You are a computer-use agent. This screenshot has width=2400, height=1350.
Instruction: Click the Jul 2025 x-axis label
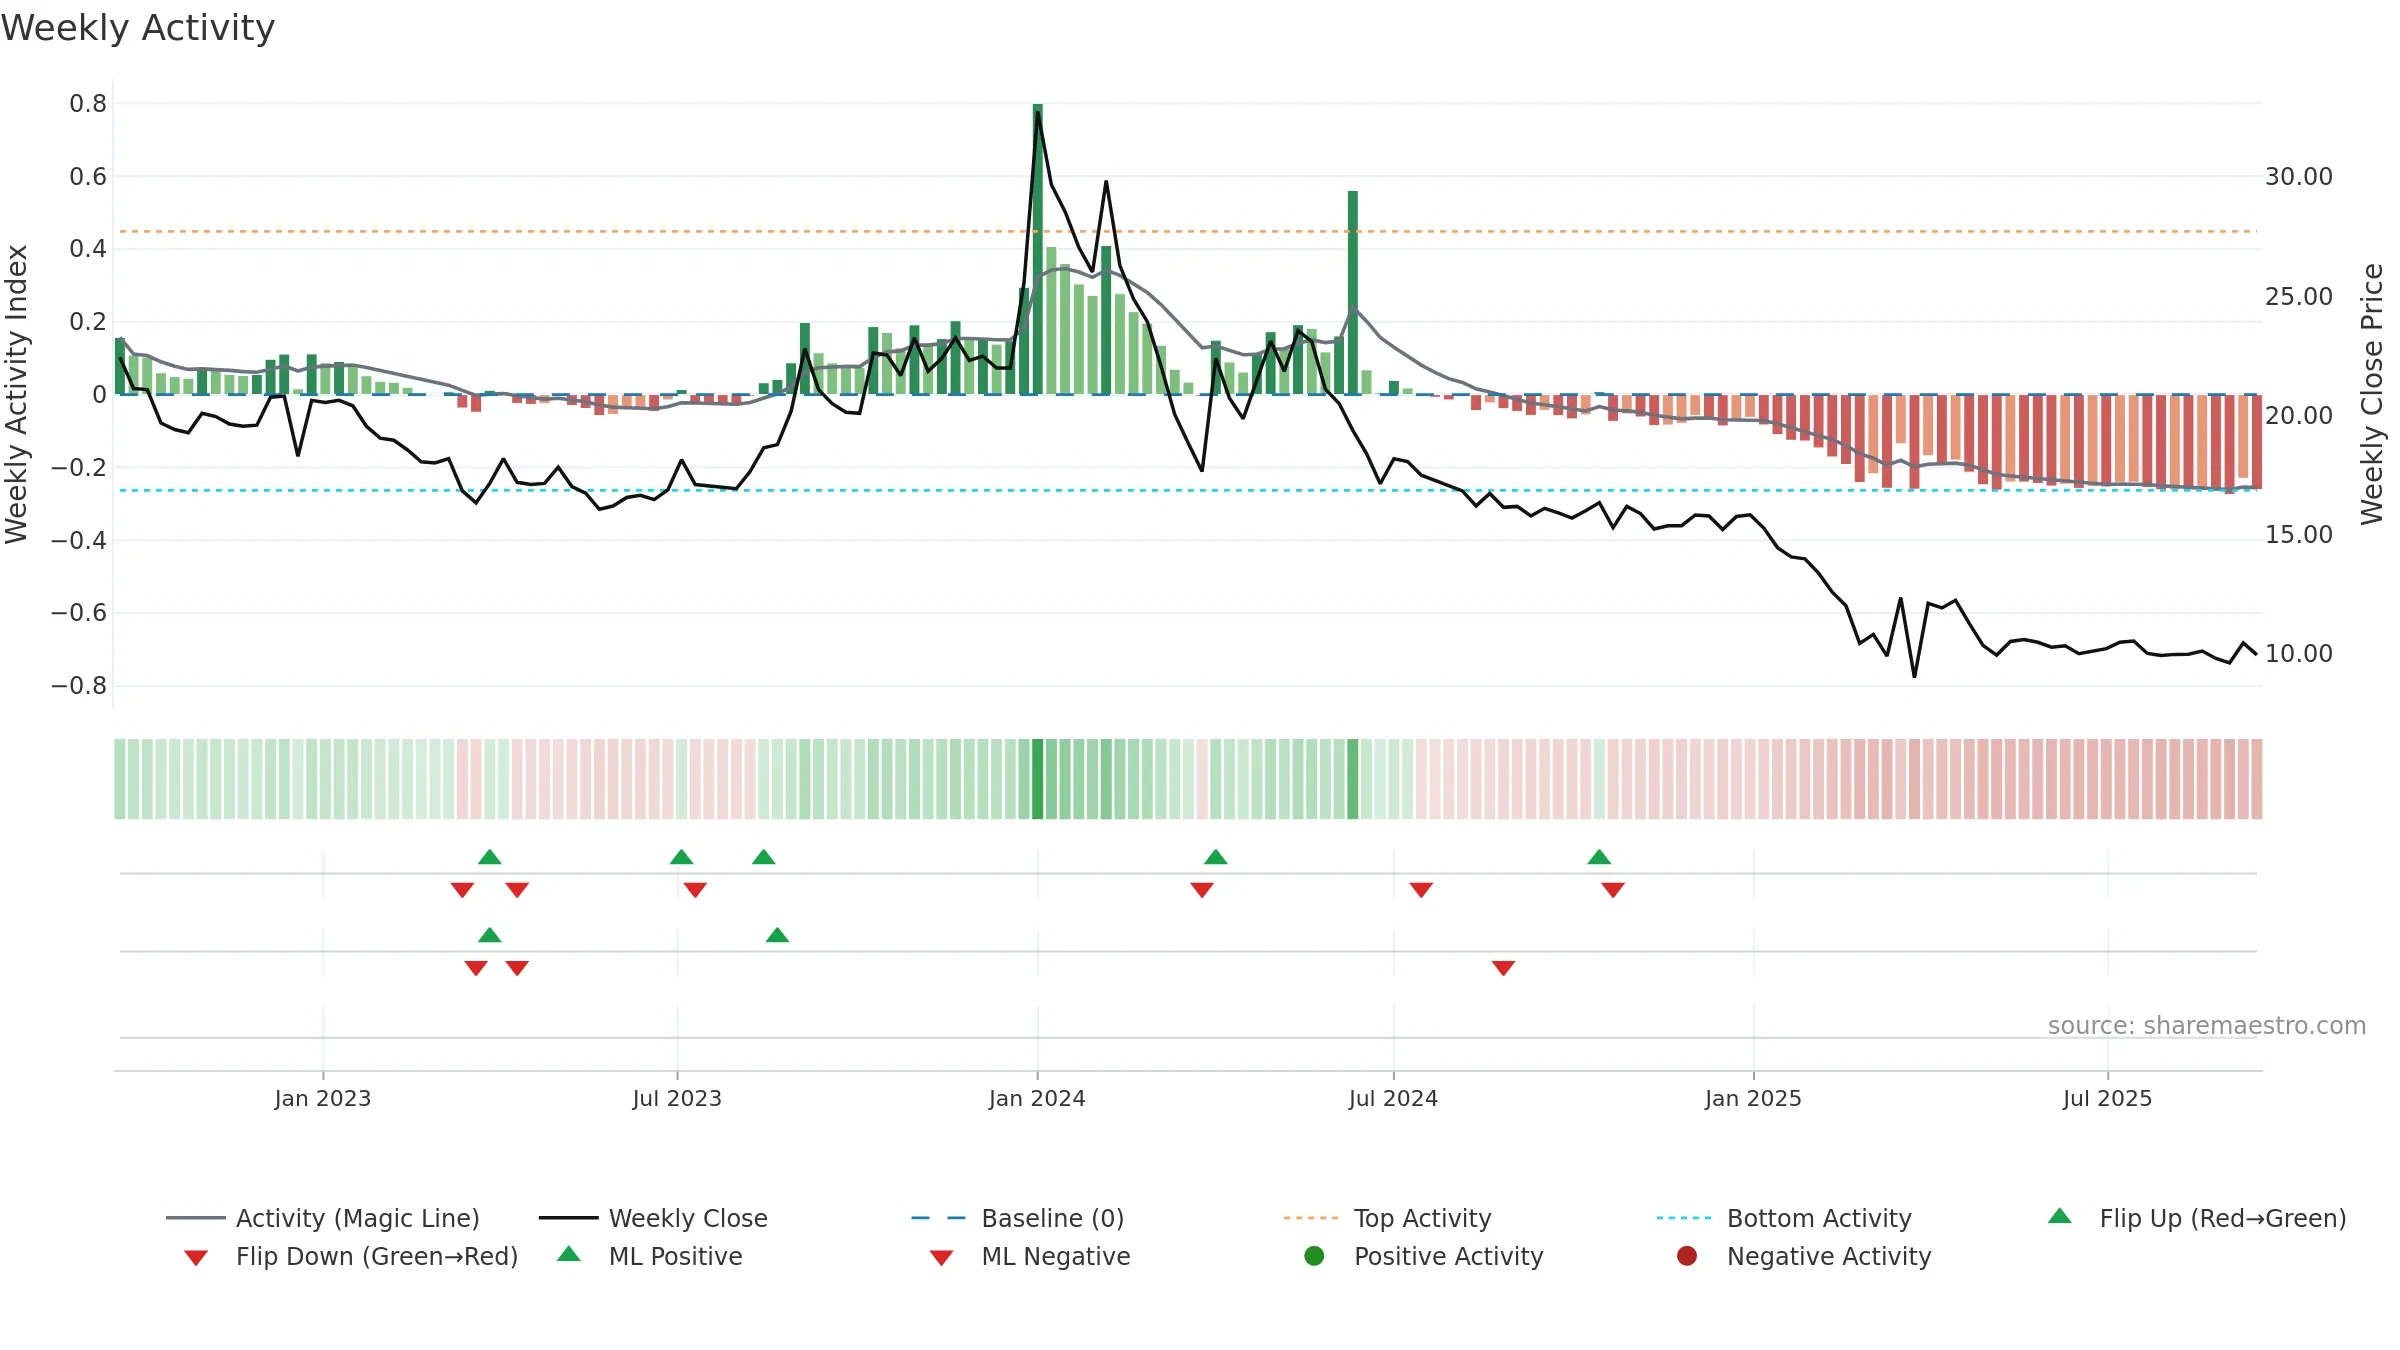[2107, 1098]
